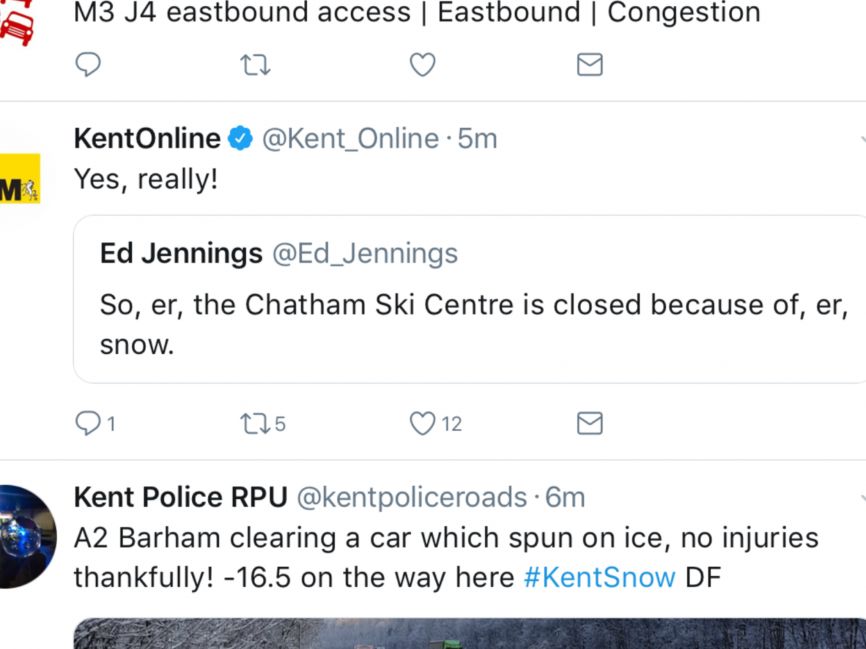View snowy road photo in Kent Police tweet

tap(469, 634)
